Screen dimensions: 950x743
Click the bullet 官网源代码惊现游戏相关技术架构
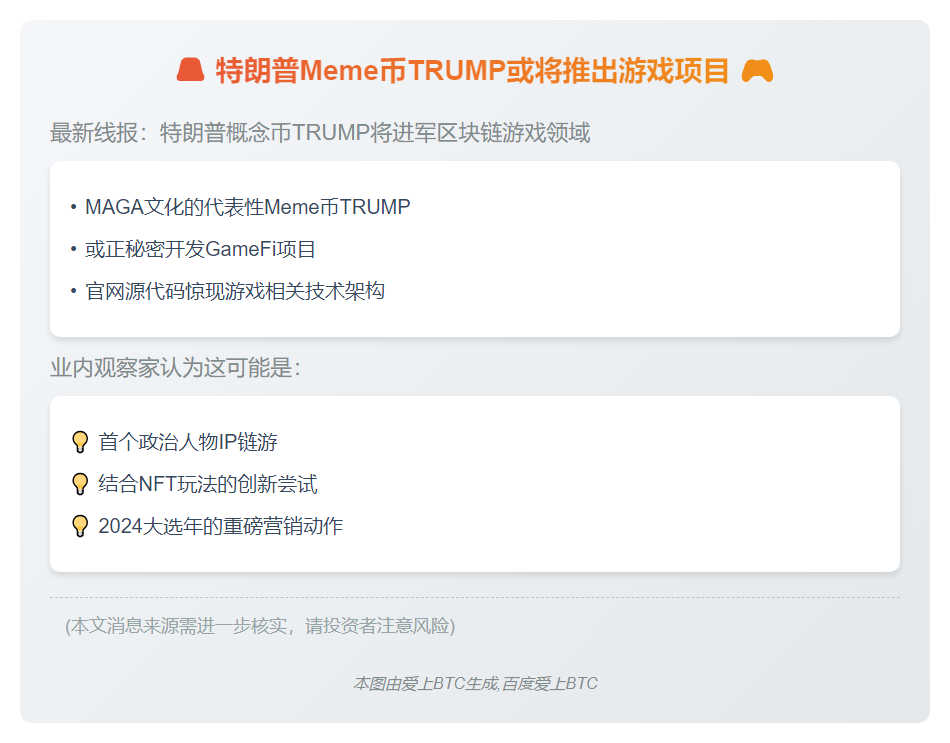pos(235,292)
